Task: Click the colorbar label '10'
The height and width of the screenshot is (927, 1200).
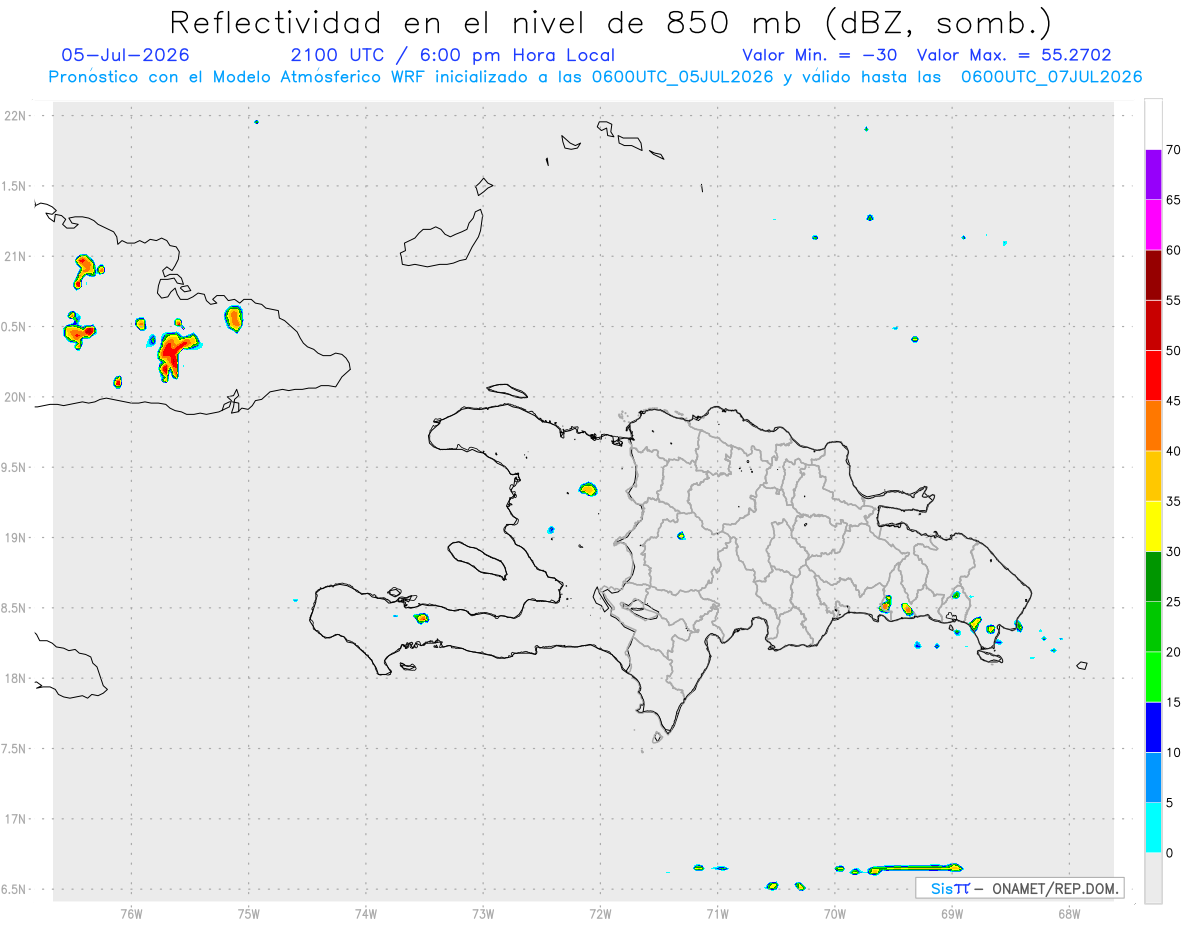Action: tap(1173, 752)
